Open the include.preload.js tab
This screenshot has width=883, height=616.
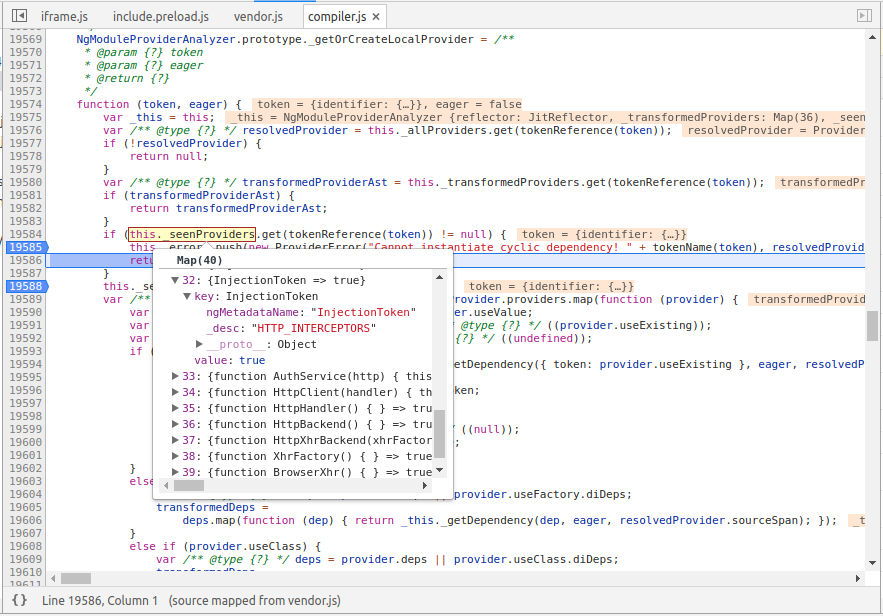tap(160, 17)
